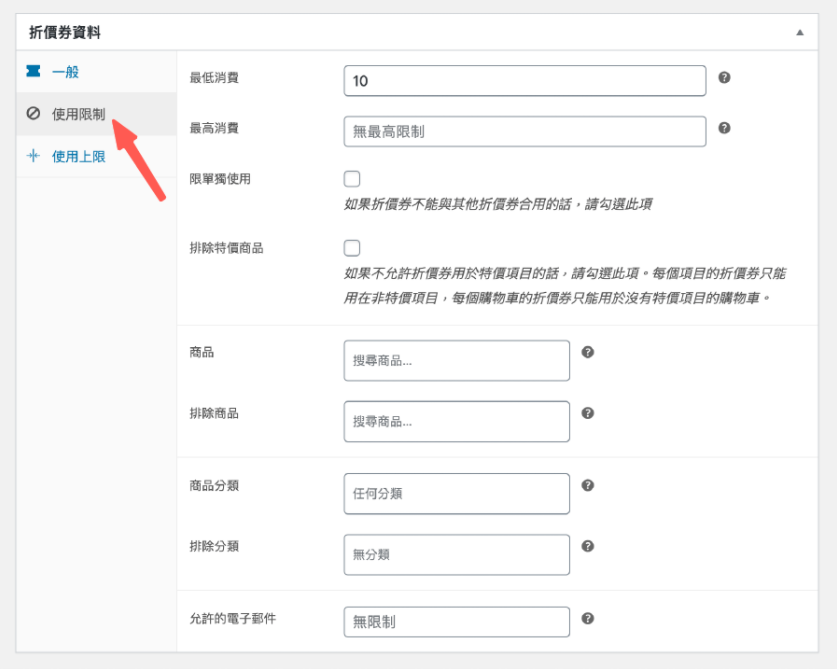
Task: Click help icon next to 允許的電子郵件 field
Action: click(x=588, y=618)
